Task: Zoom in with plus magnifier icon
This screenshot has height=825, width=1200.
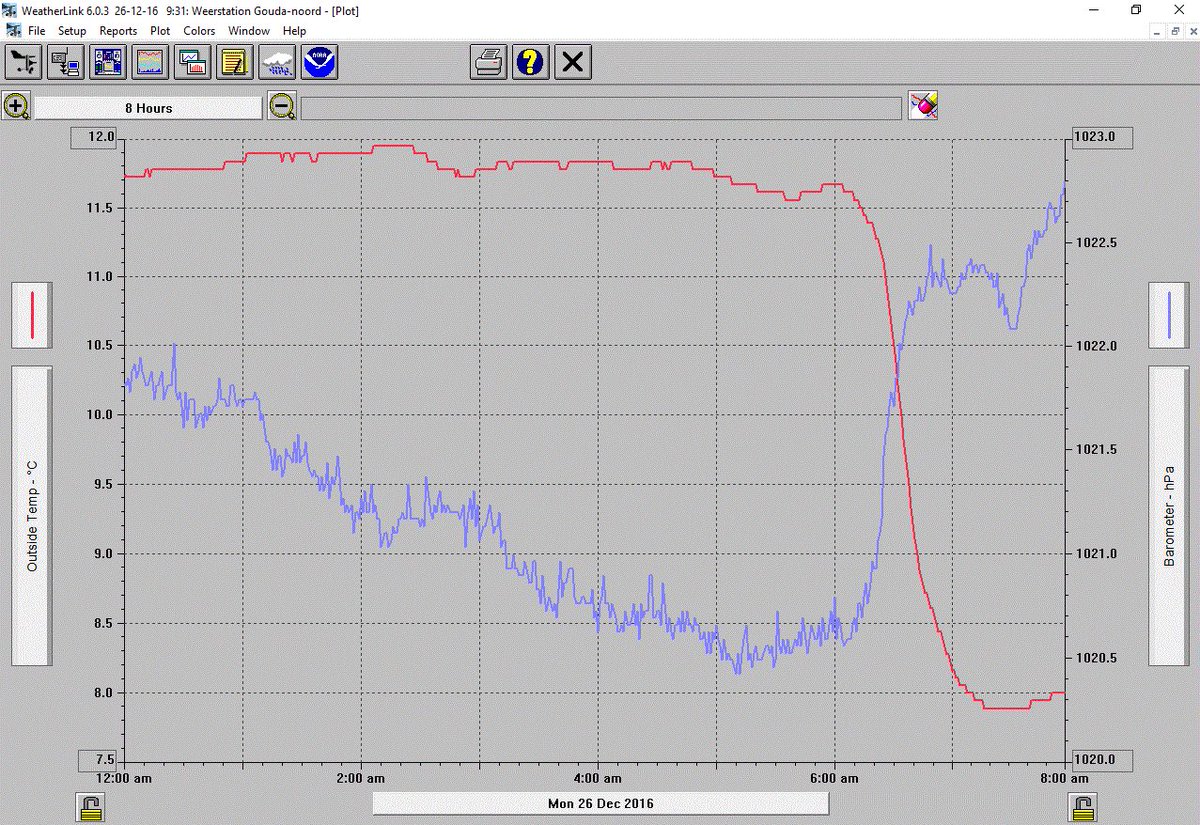Action: pyautogui.click(x=16, y=106)
